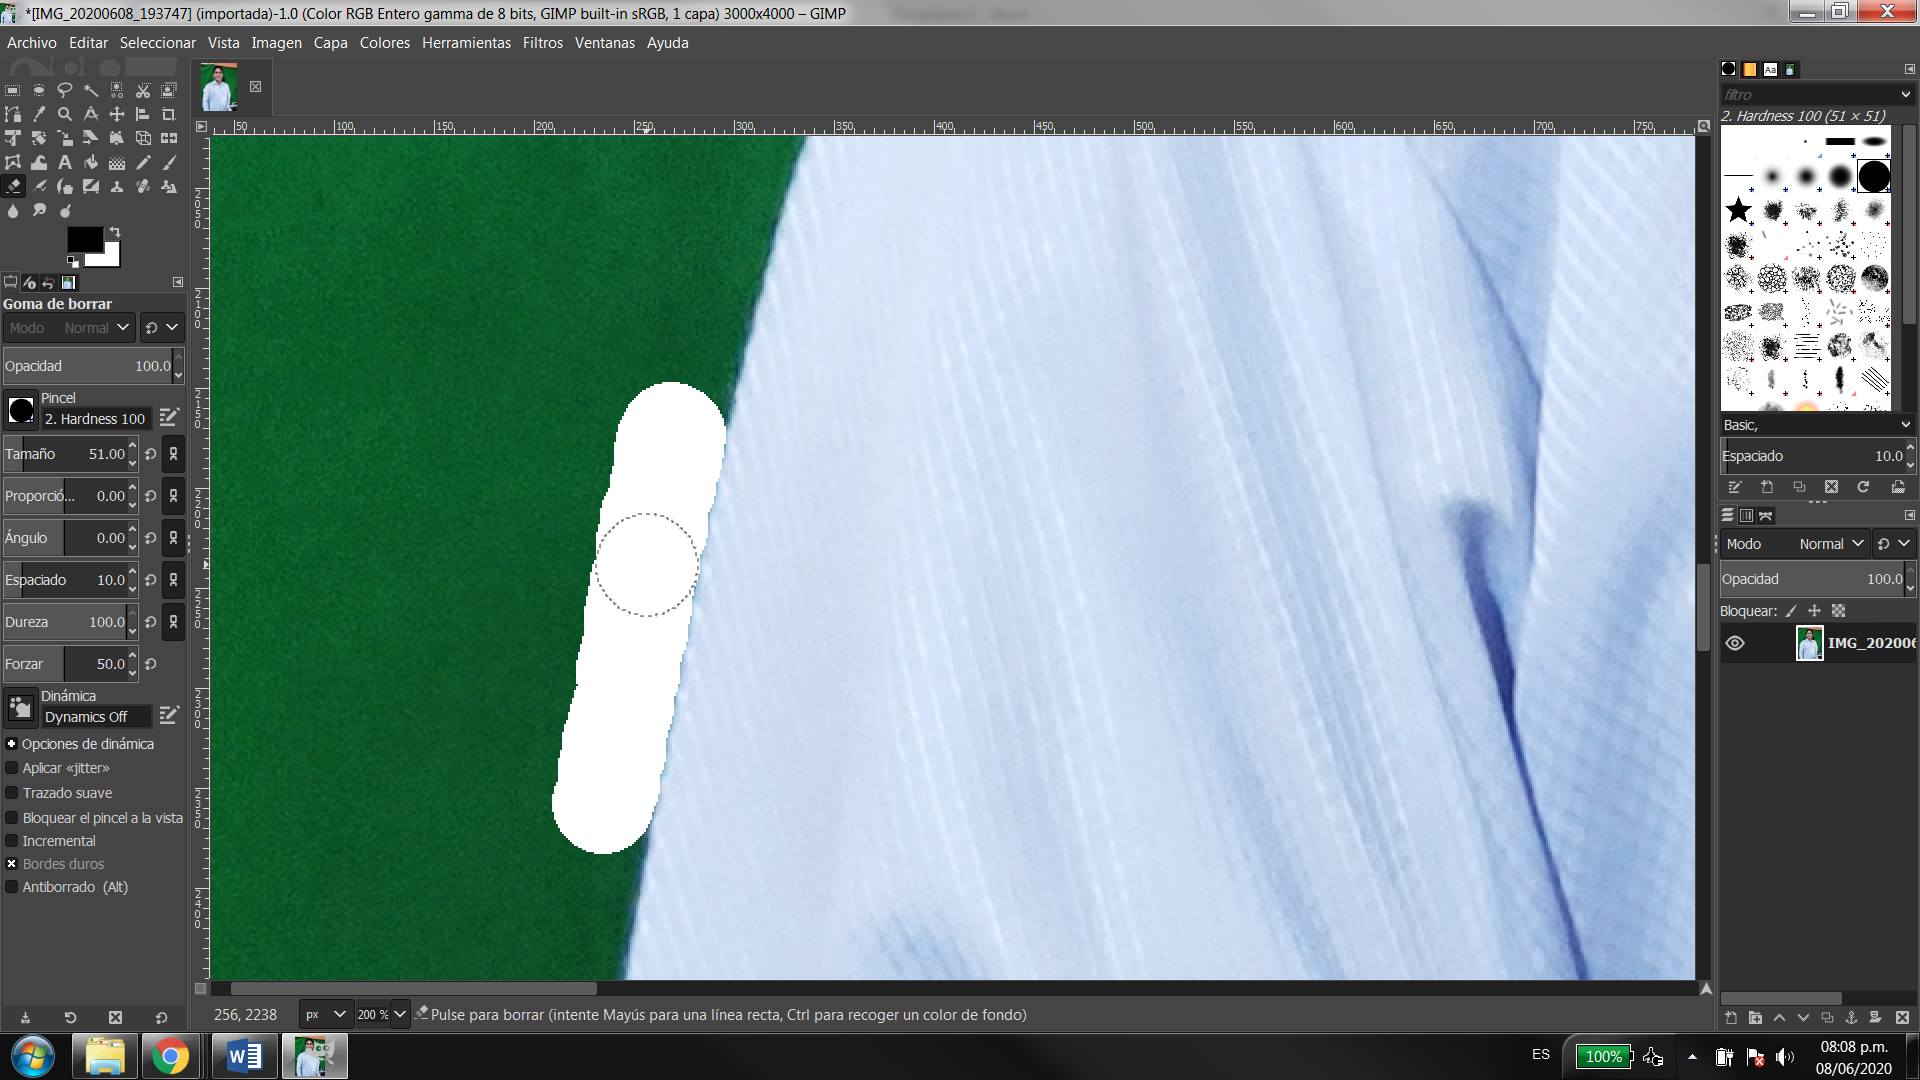Select the Text tool
Viewport: 1920px width, 1080px height.
click(65, 162)
